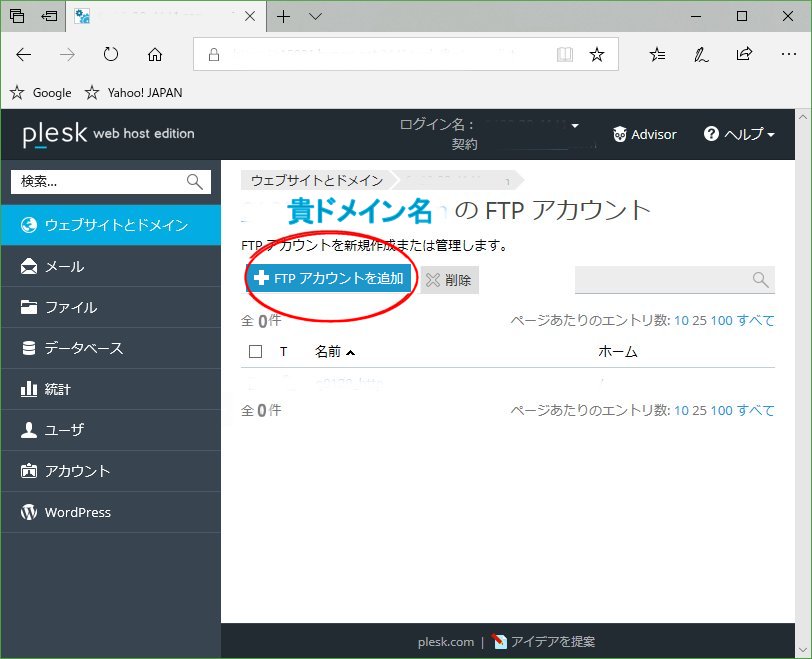This screenshot has width=812, height=659.
Task: Select the ファイル icon in the sidebar
Action: click(55, 307)
